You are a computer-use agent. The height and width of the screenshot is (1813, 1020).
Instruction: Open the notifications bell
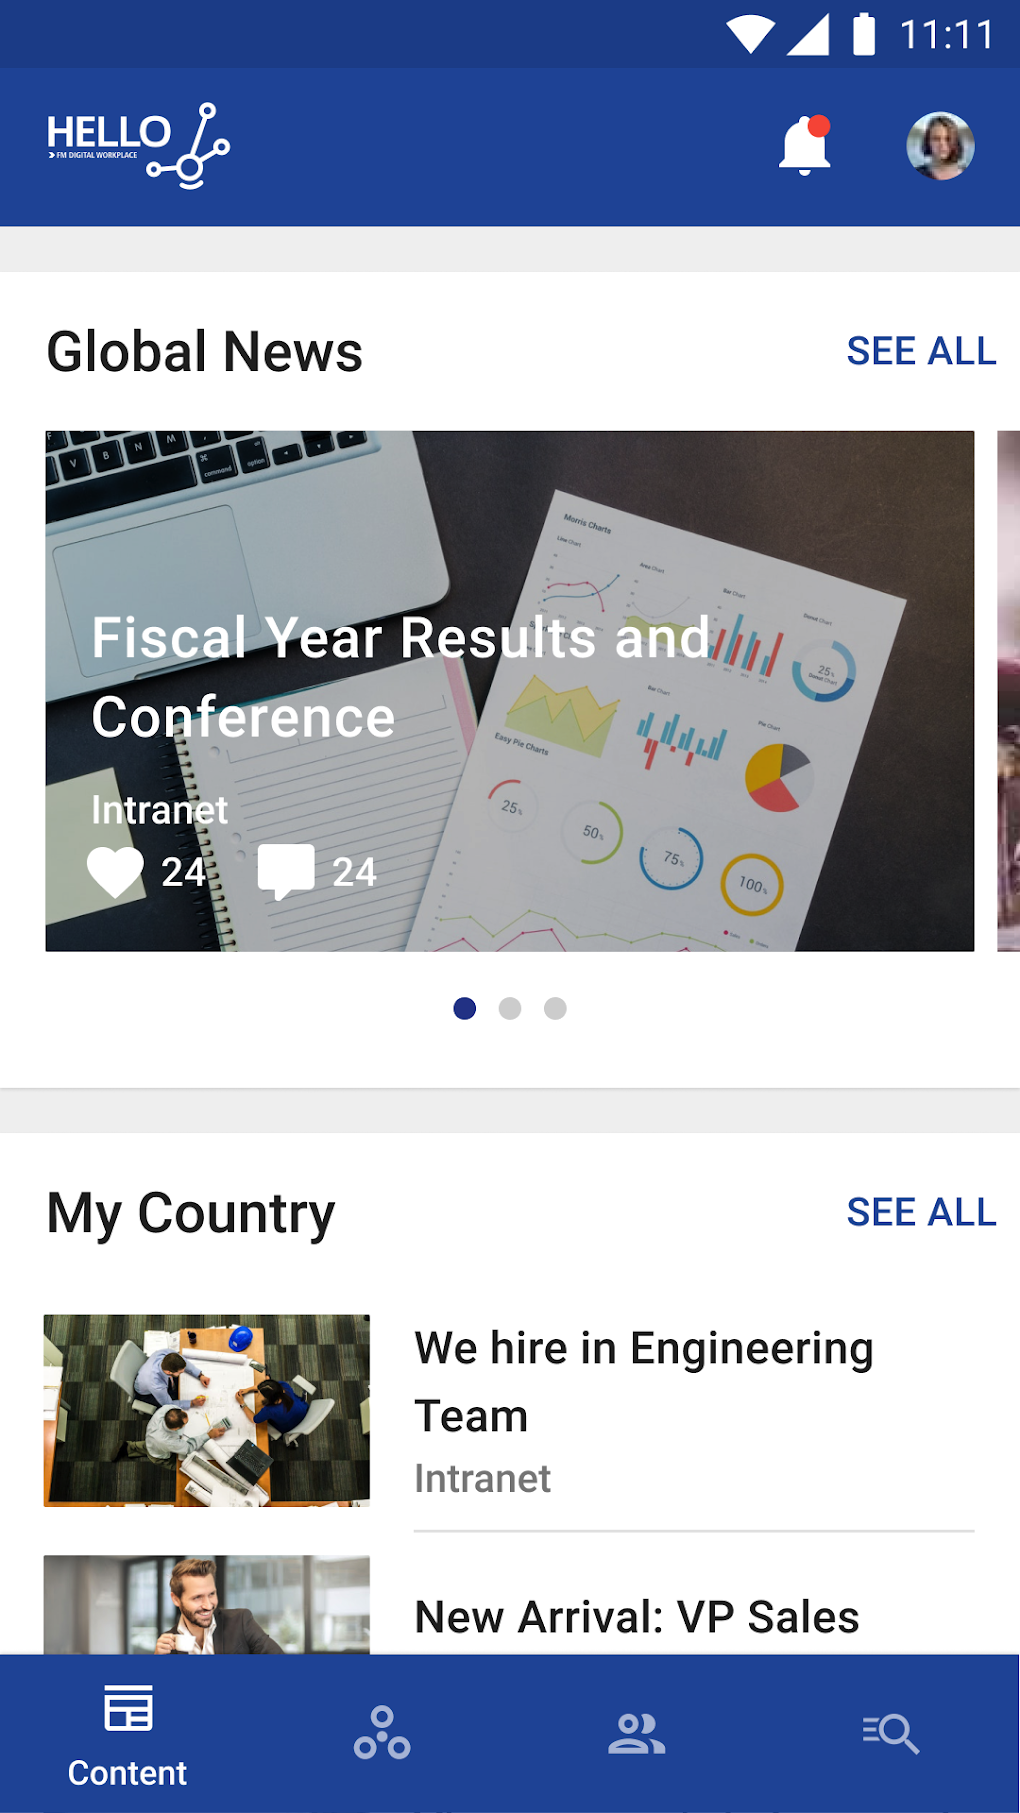(x=805, y=146)
